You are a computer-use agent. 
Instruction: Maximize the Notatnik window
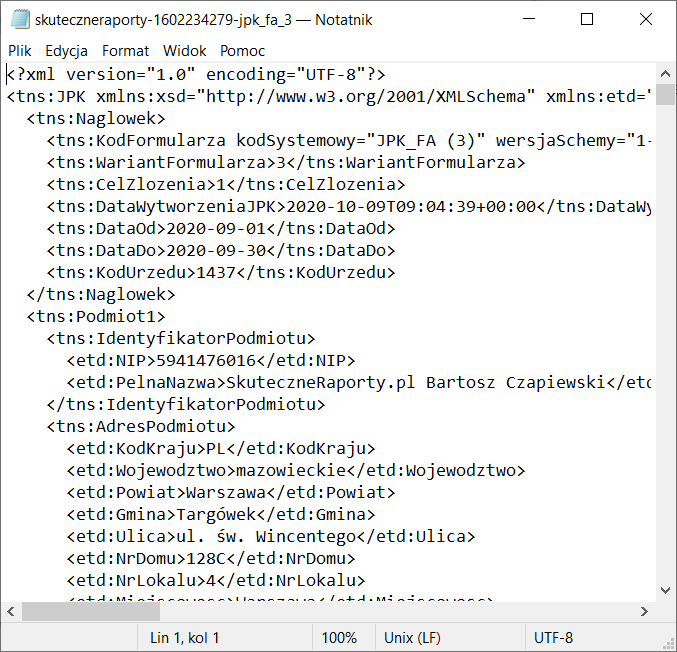coord(587,19)
